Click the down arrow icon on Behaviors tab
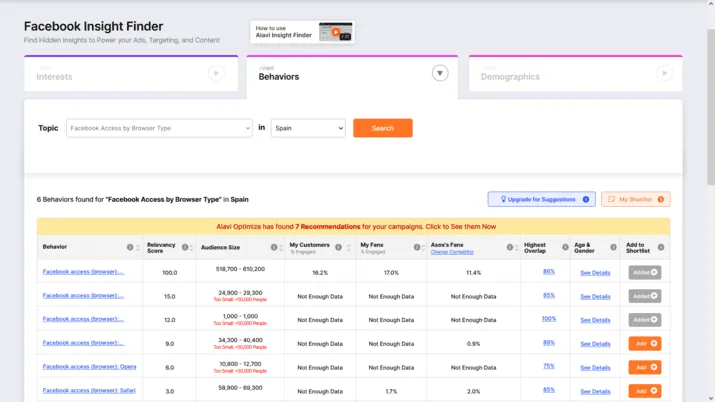 coord(440,73)
